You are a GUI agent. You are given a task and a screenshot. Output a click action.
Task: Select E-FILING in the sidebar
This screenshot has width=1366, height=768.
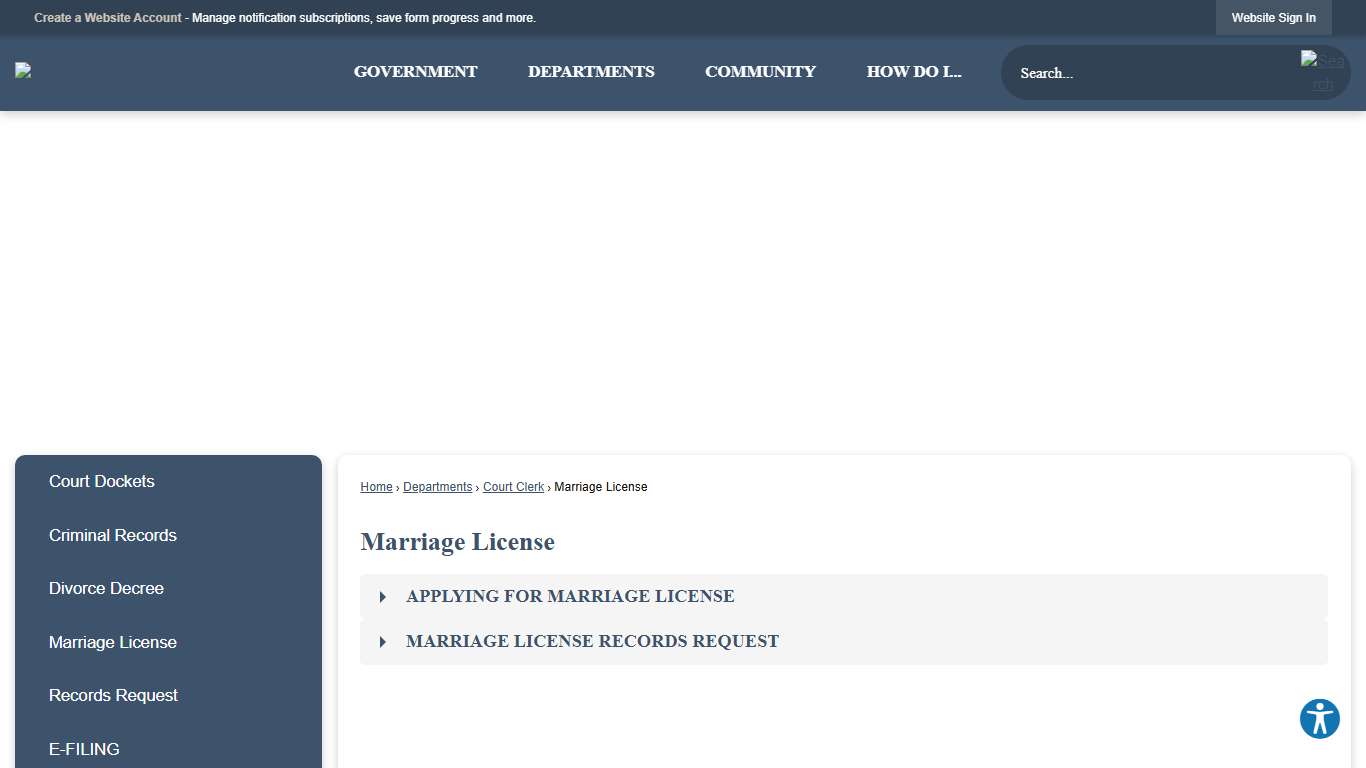click(84, 749)
